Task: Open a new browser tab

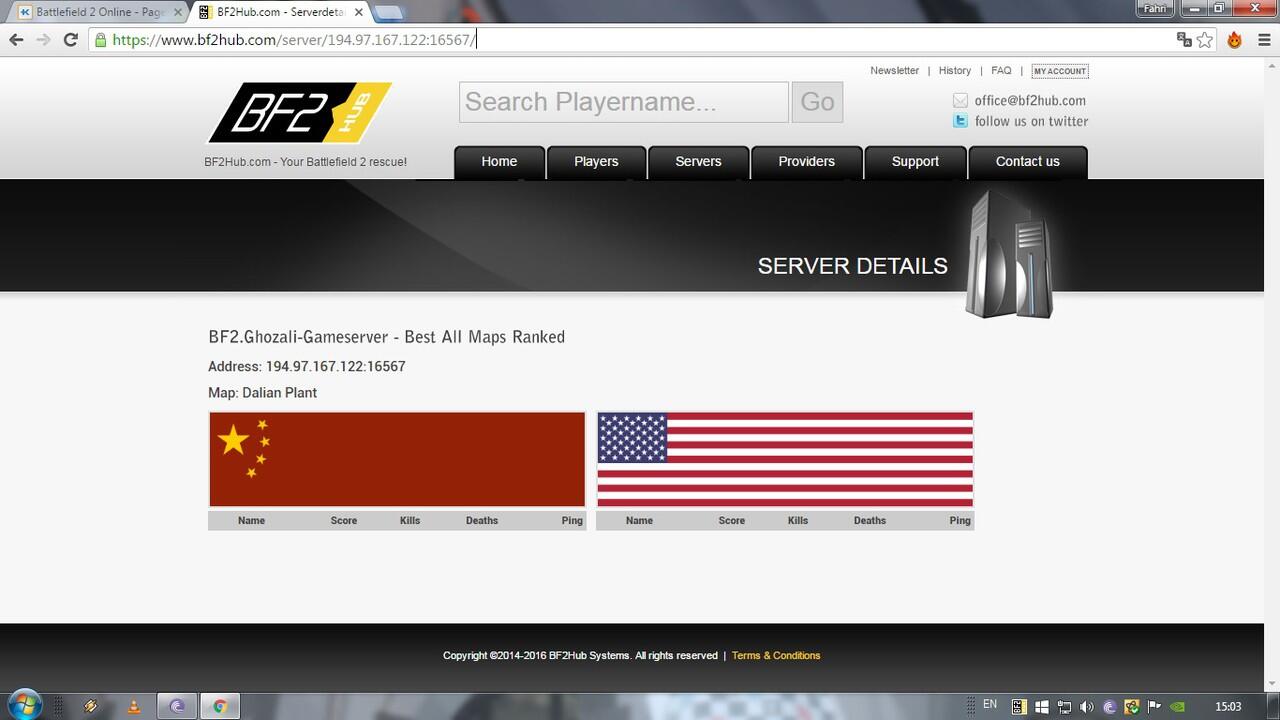Action: pos(388,13)
